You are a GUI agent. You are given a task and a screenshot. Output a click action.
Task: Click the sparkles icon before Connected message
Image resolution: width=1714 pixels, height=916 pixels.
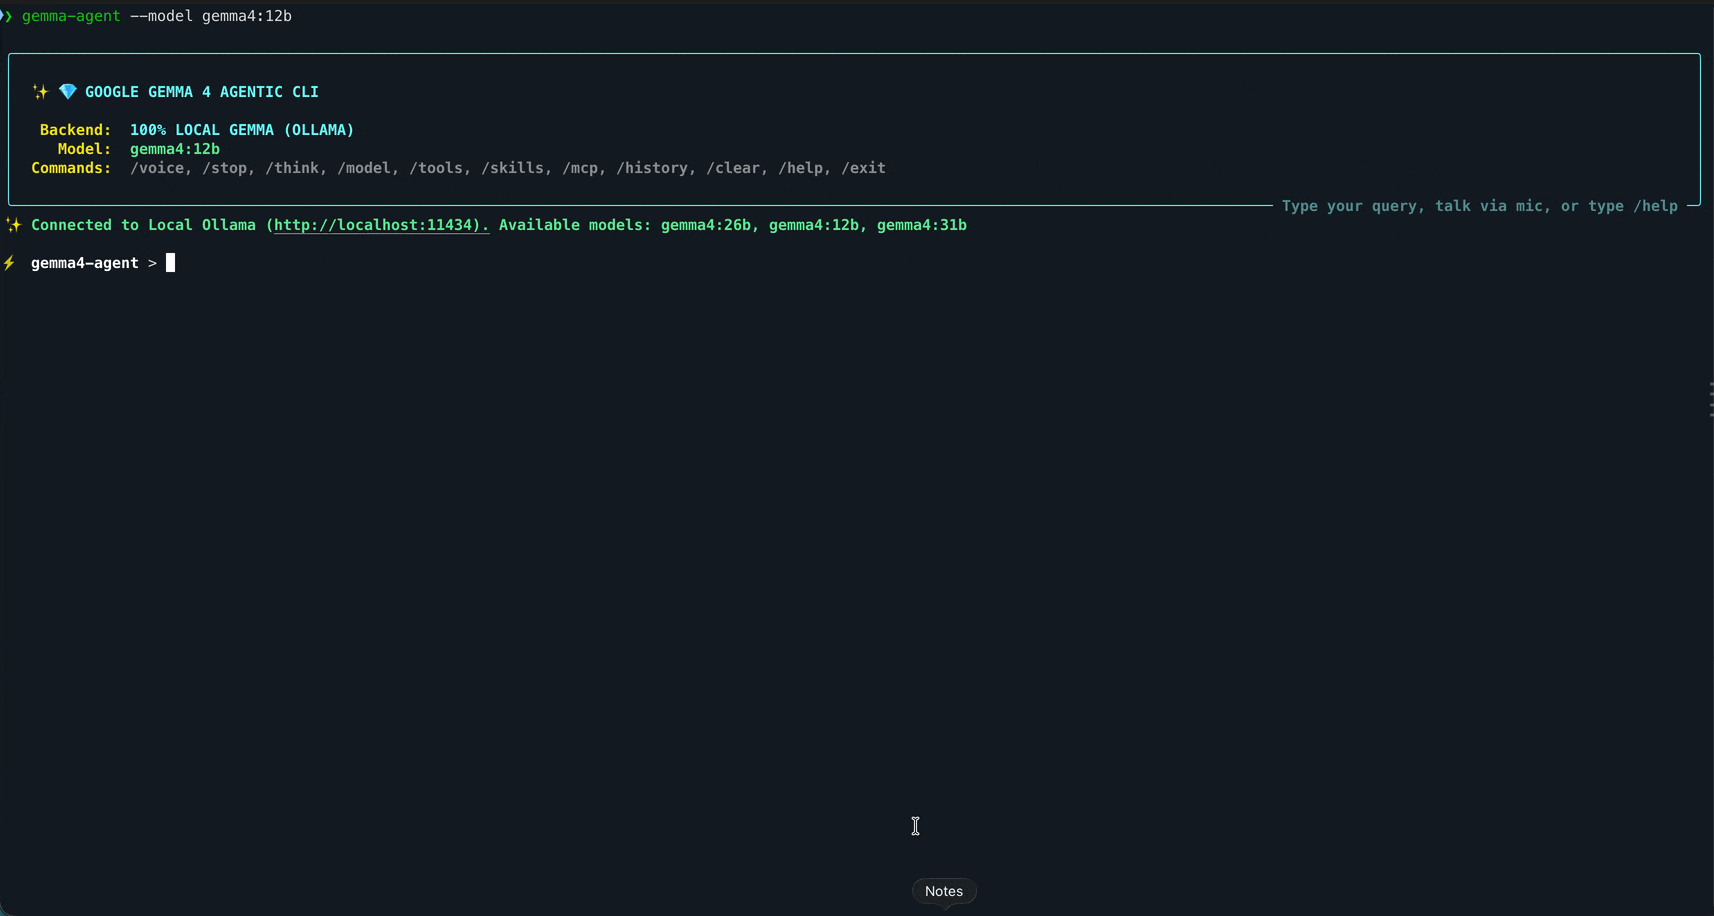[13, 225]
